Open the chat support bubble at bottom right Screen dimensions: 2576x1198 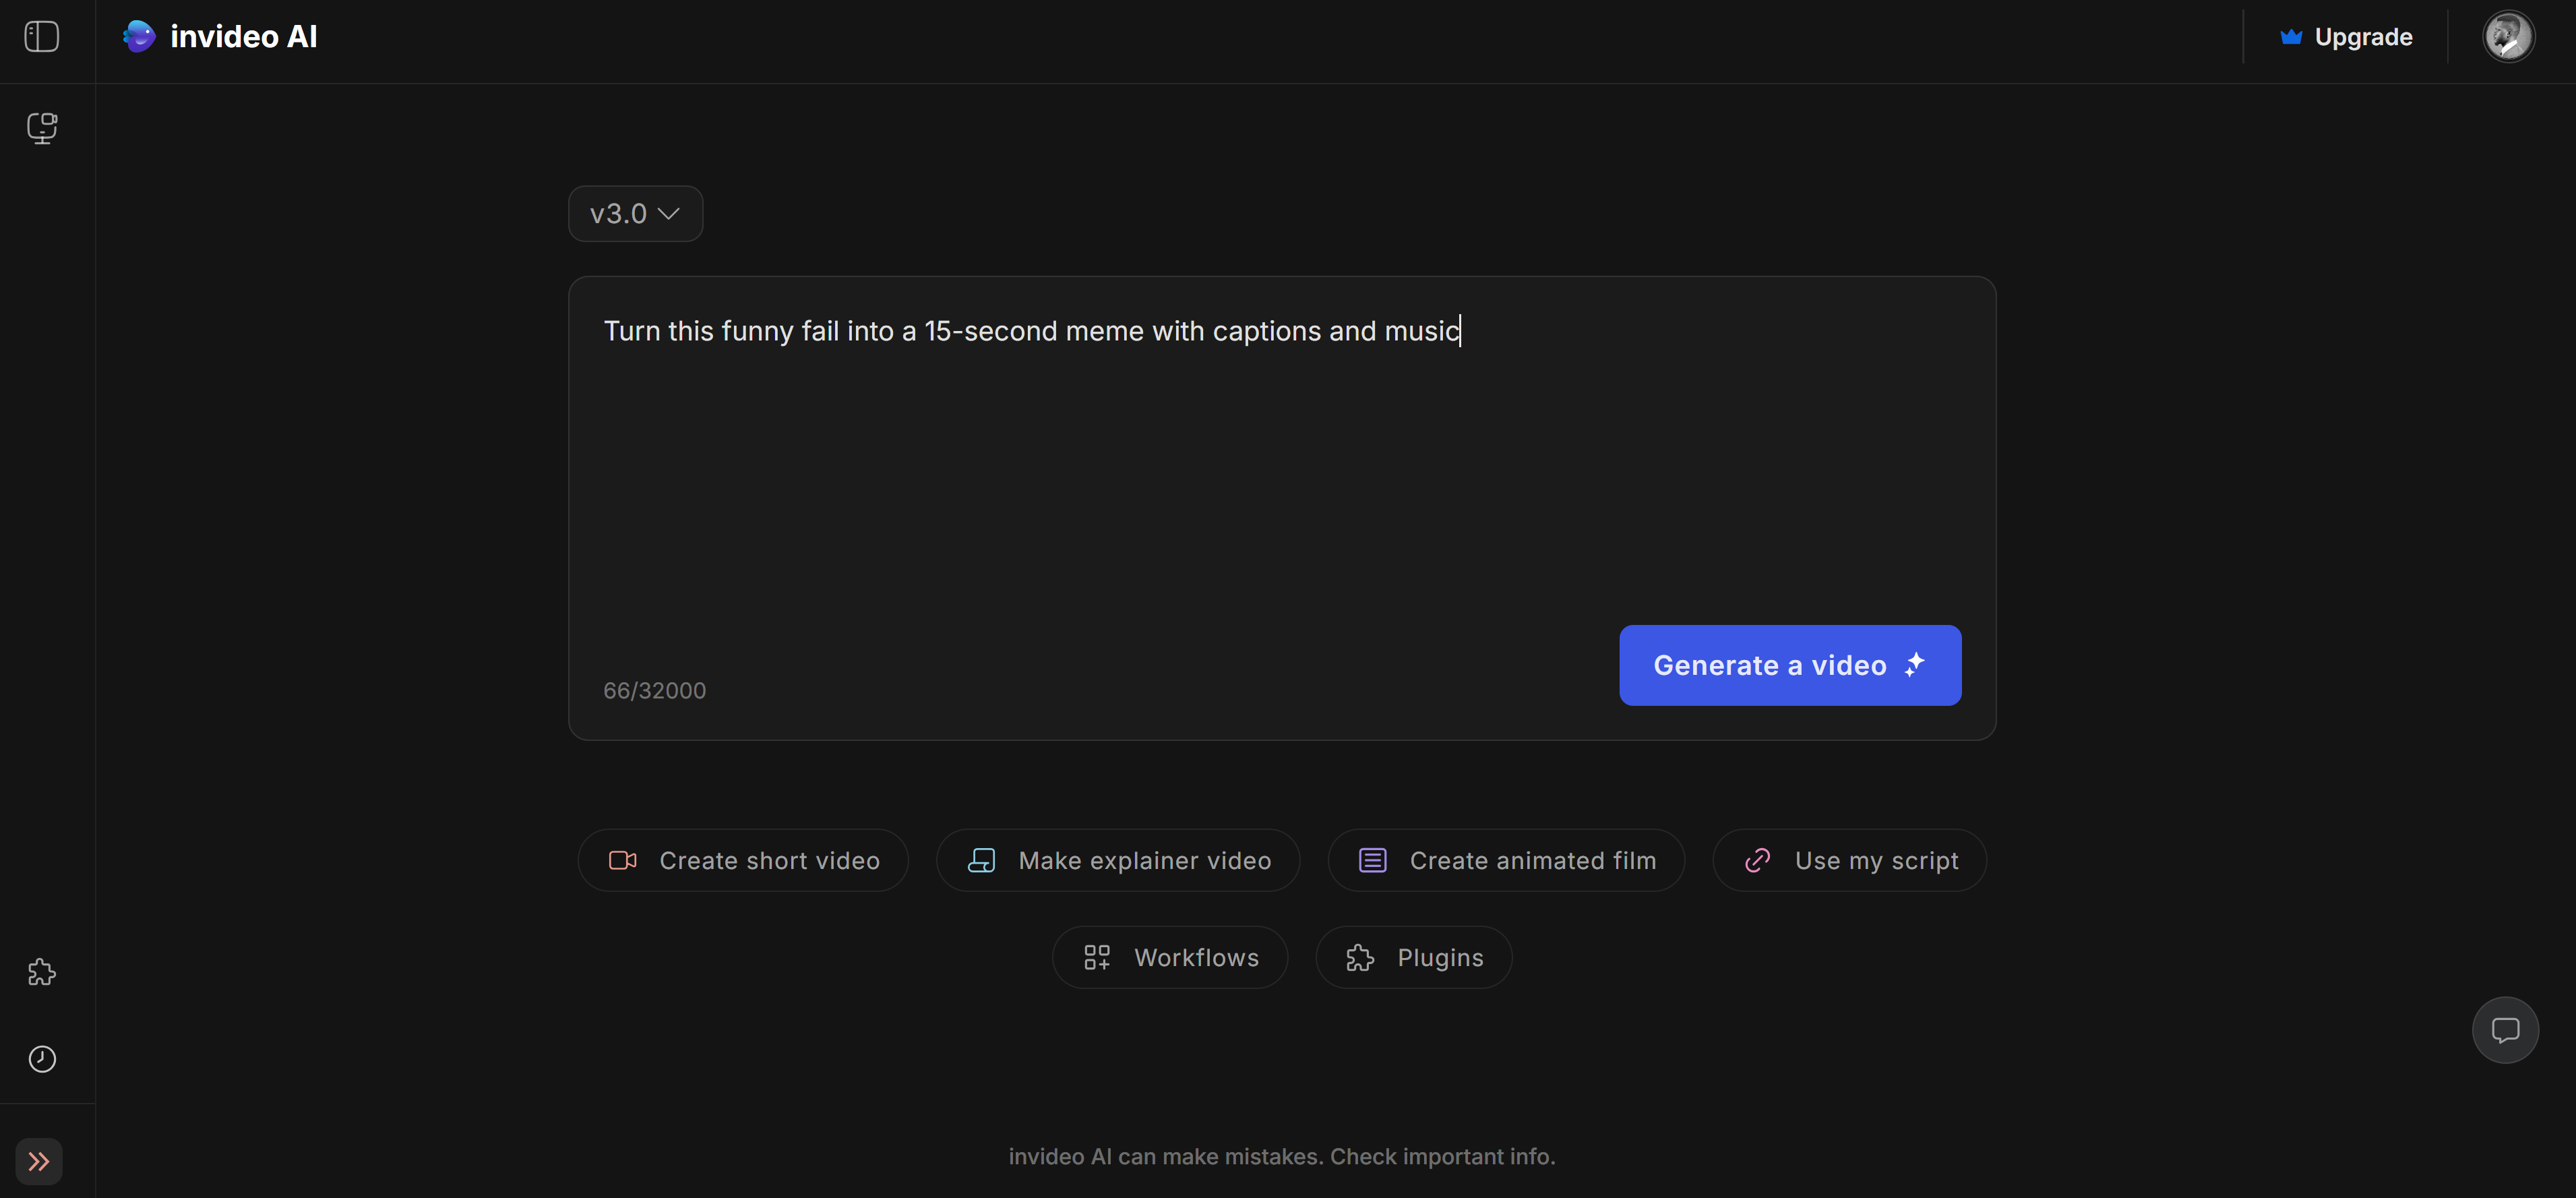click(2505, 1030)
